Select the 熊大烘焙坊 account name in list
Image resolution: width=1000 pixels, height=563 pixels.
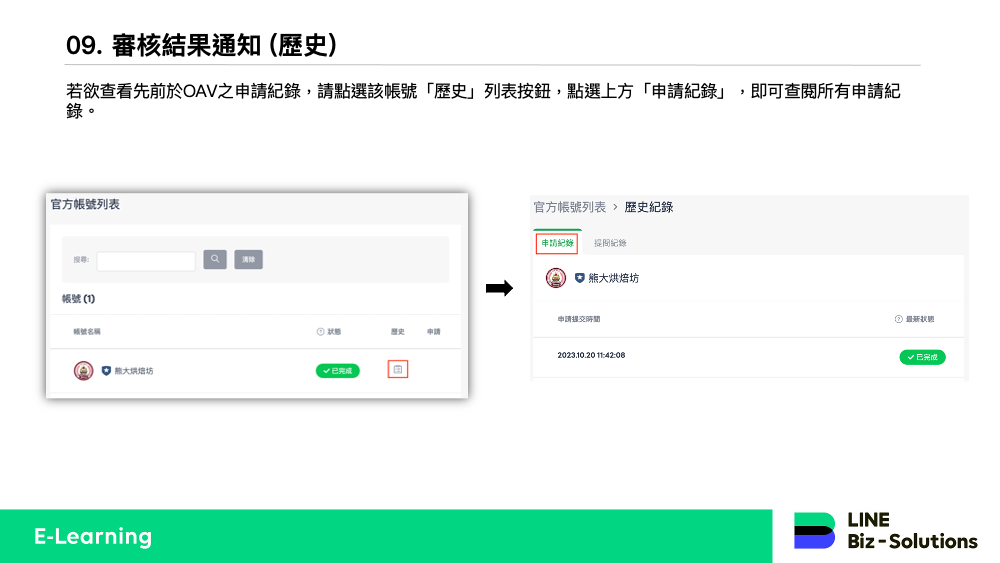(x=134, y=371)
